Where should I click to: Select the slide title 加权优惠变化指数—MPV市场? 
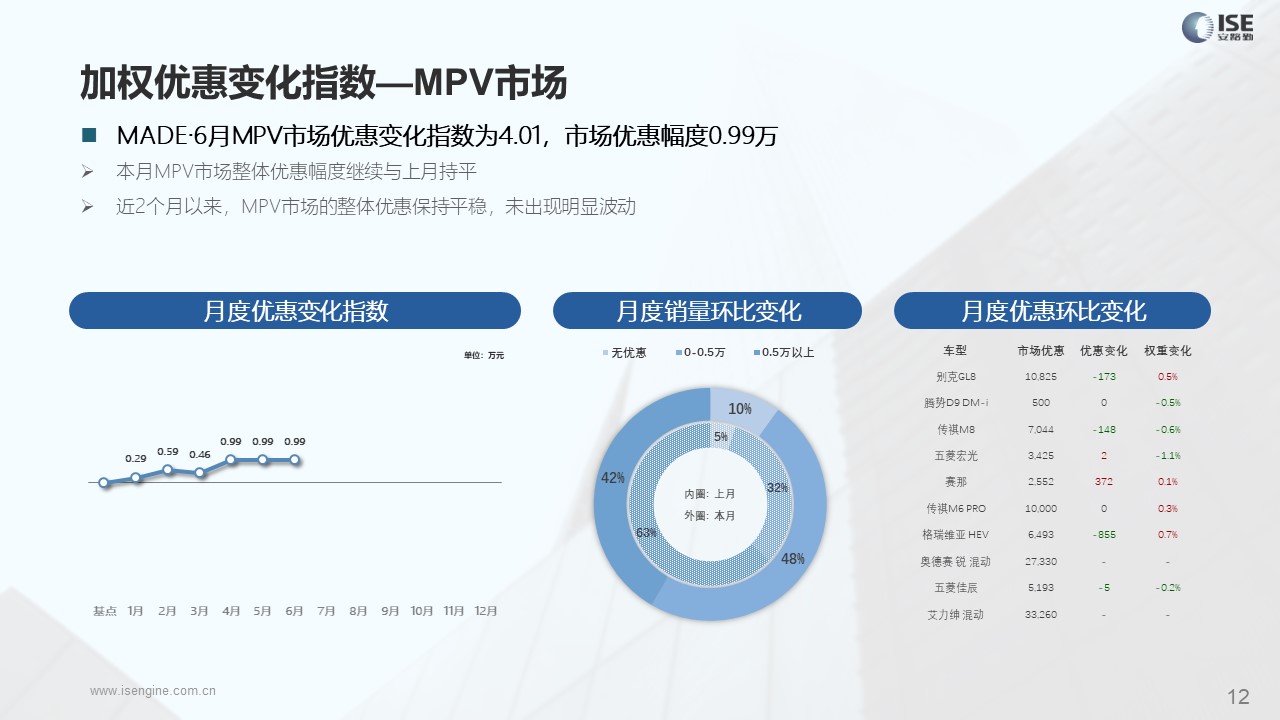323,83
